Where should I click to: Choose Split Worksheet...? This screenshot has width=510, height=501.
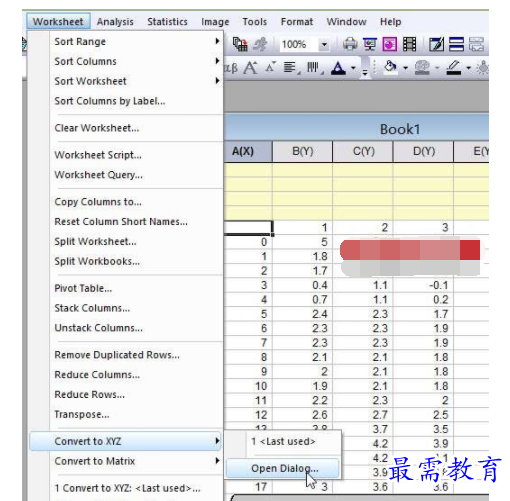pyautogui.click(x=95, y=241)
